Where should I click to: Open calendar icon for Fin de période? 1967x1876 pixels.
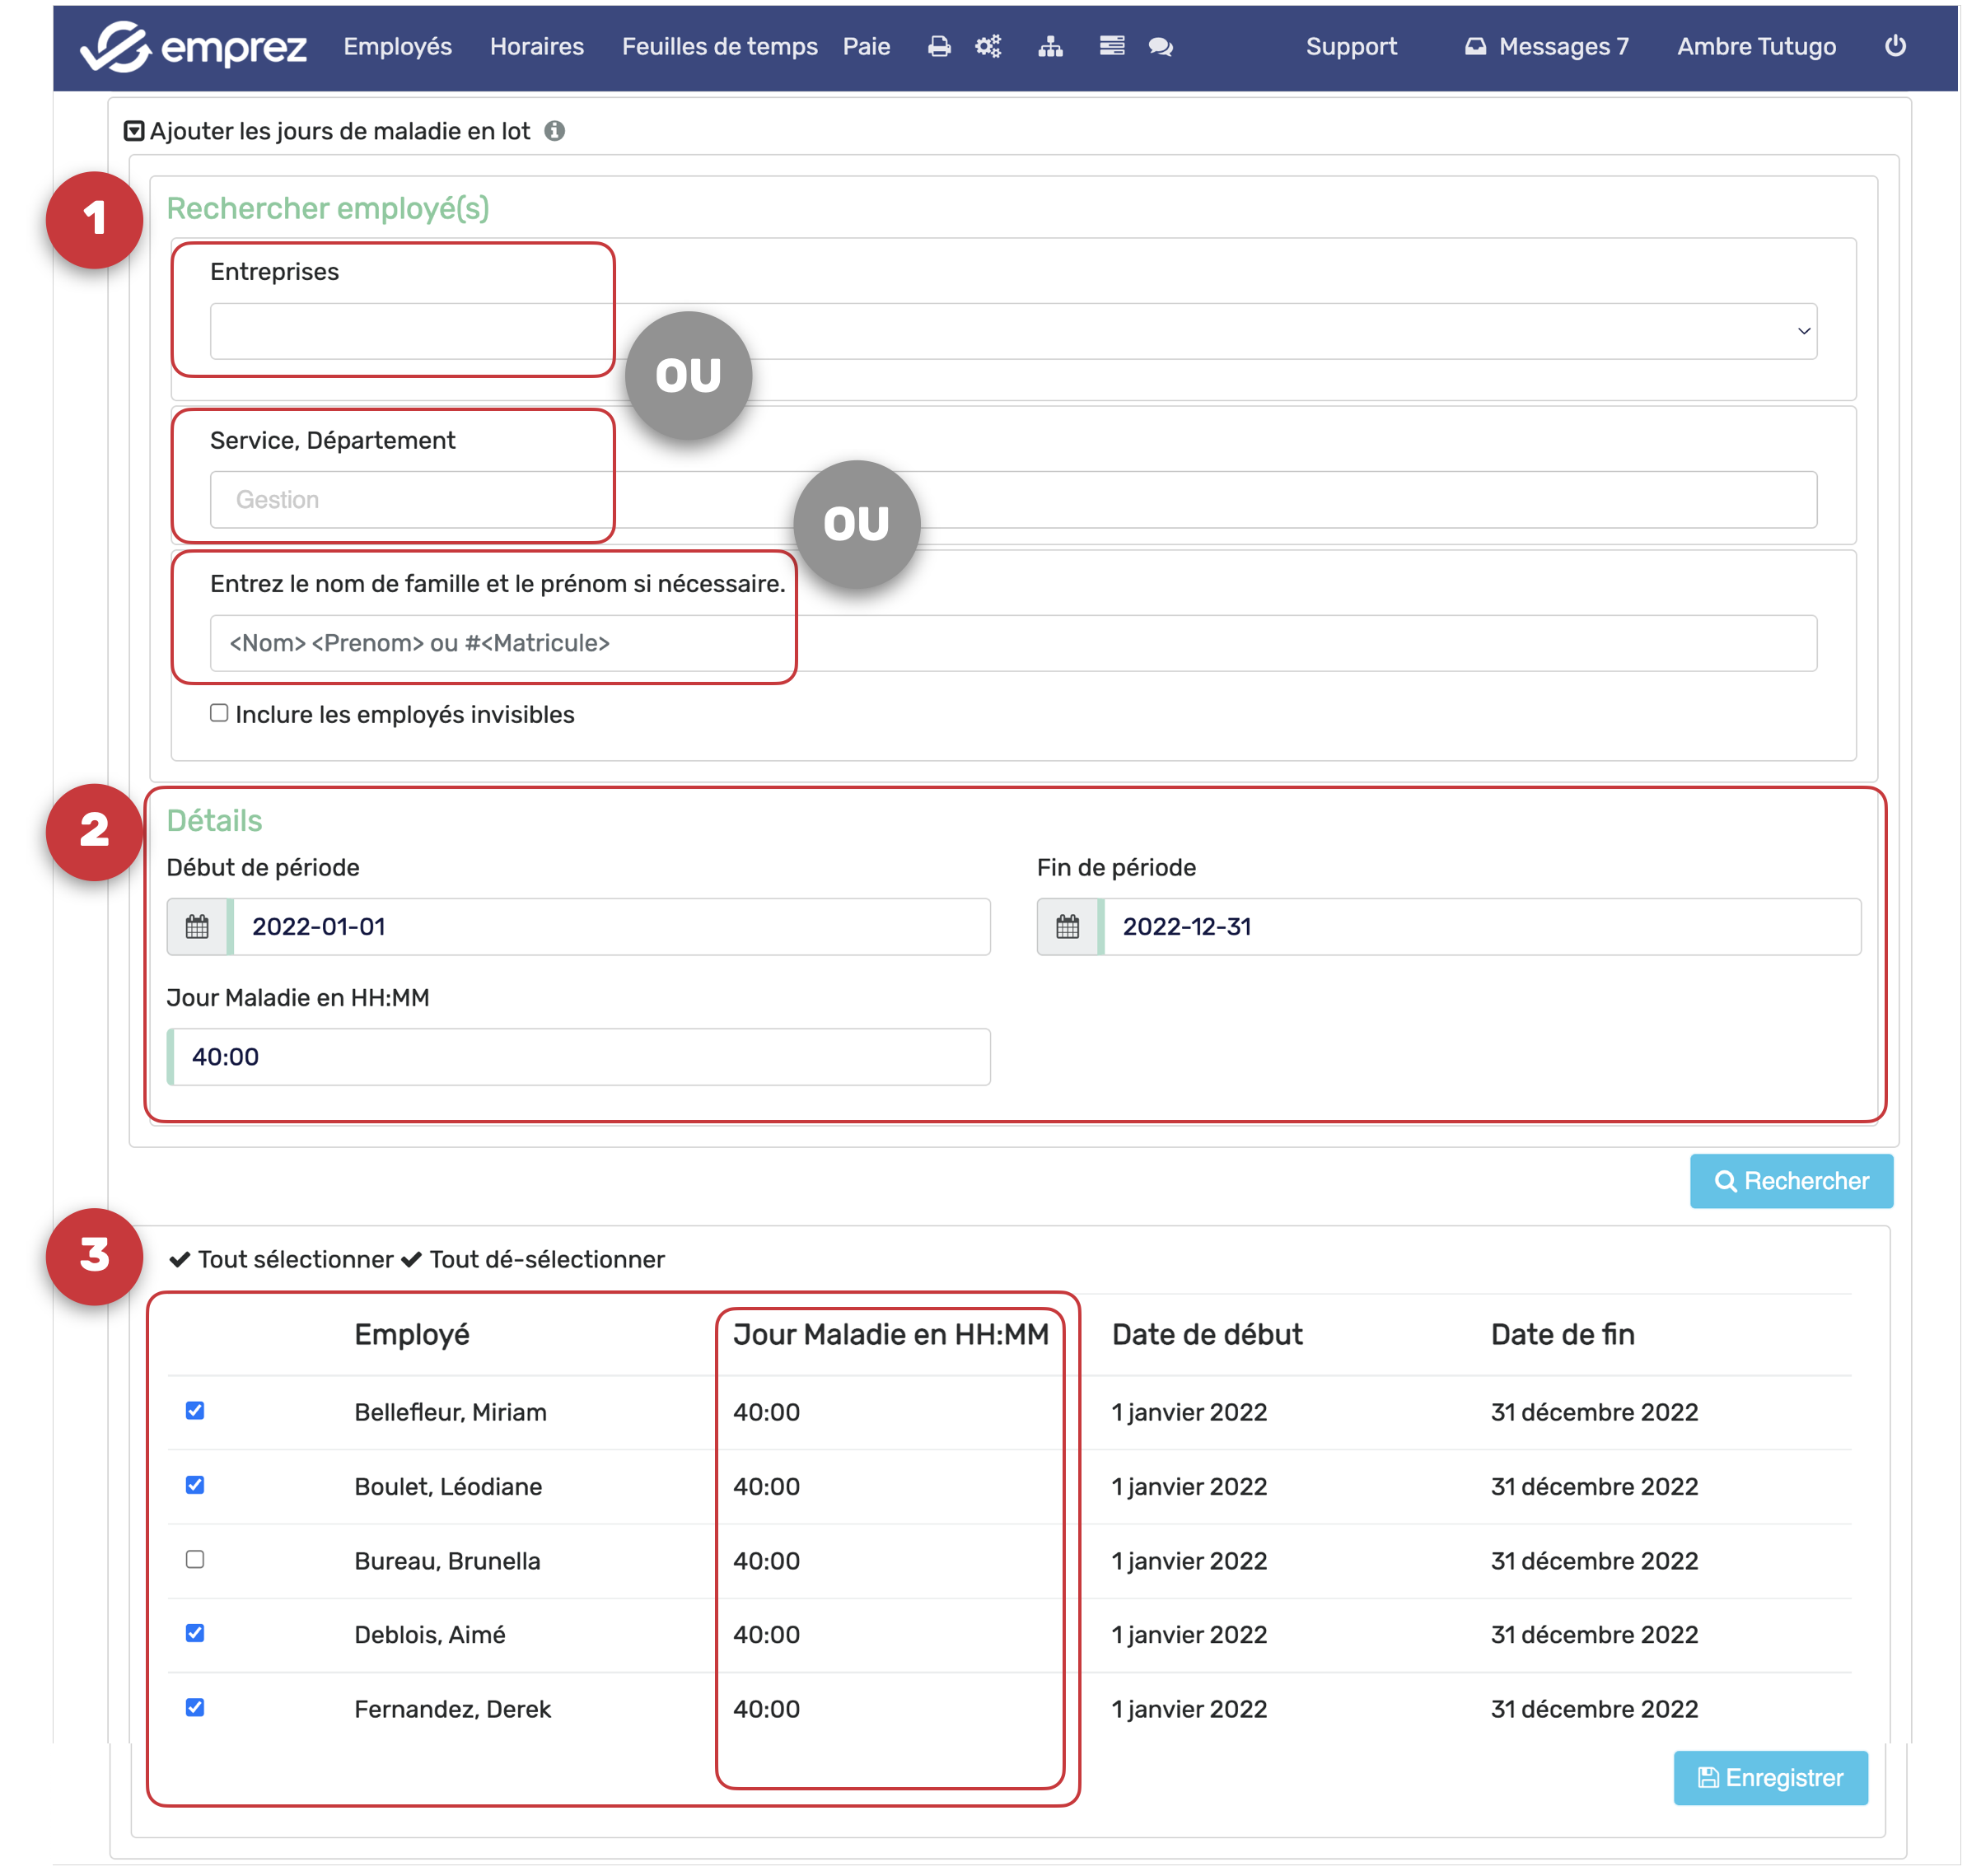pos(1067,927)
